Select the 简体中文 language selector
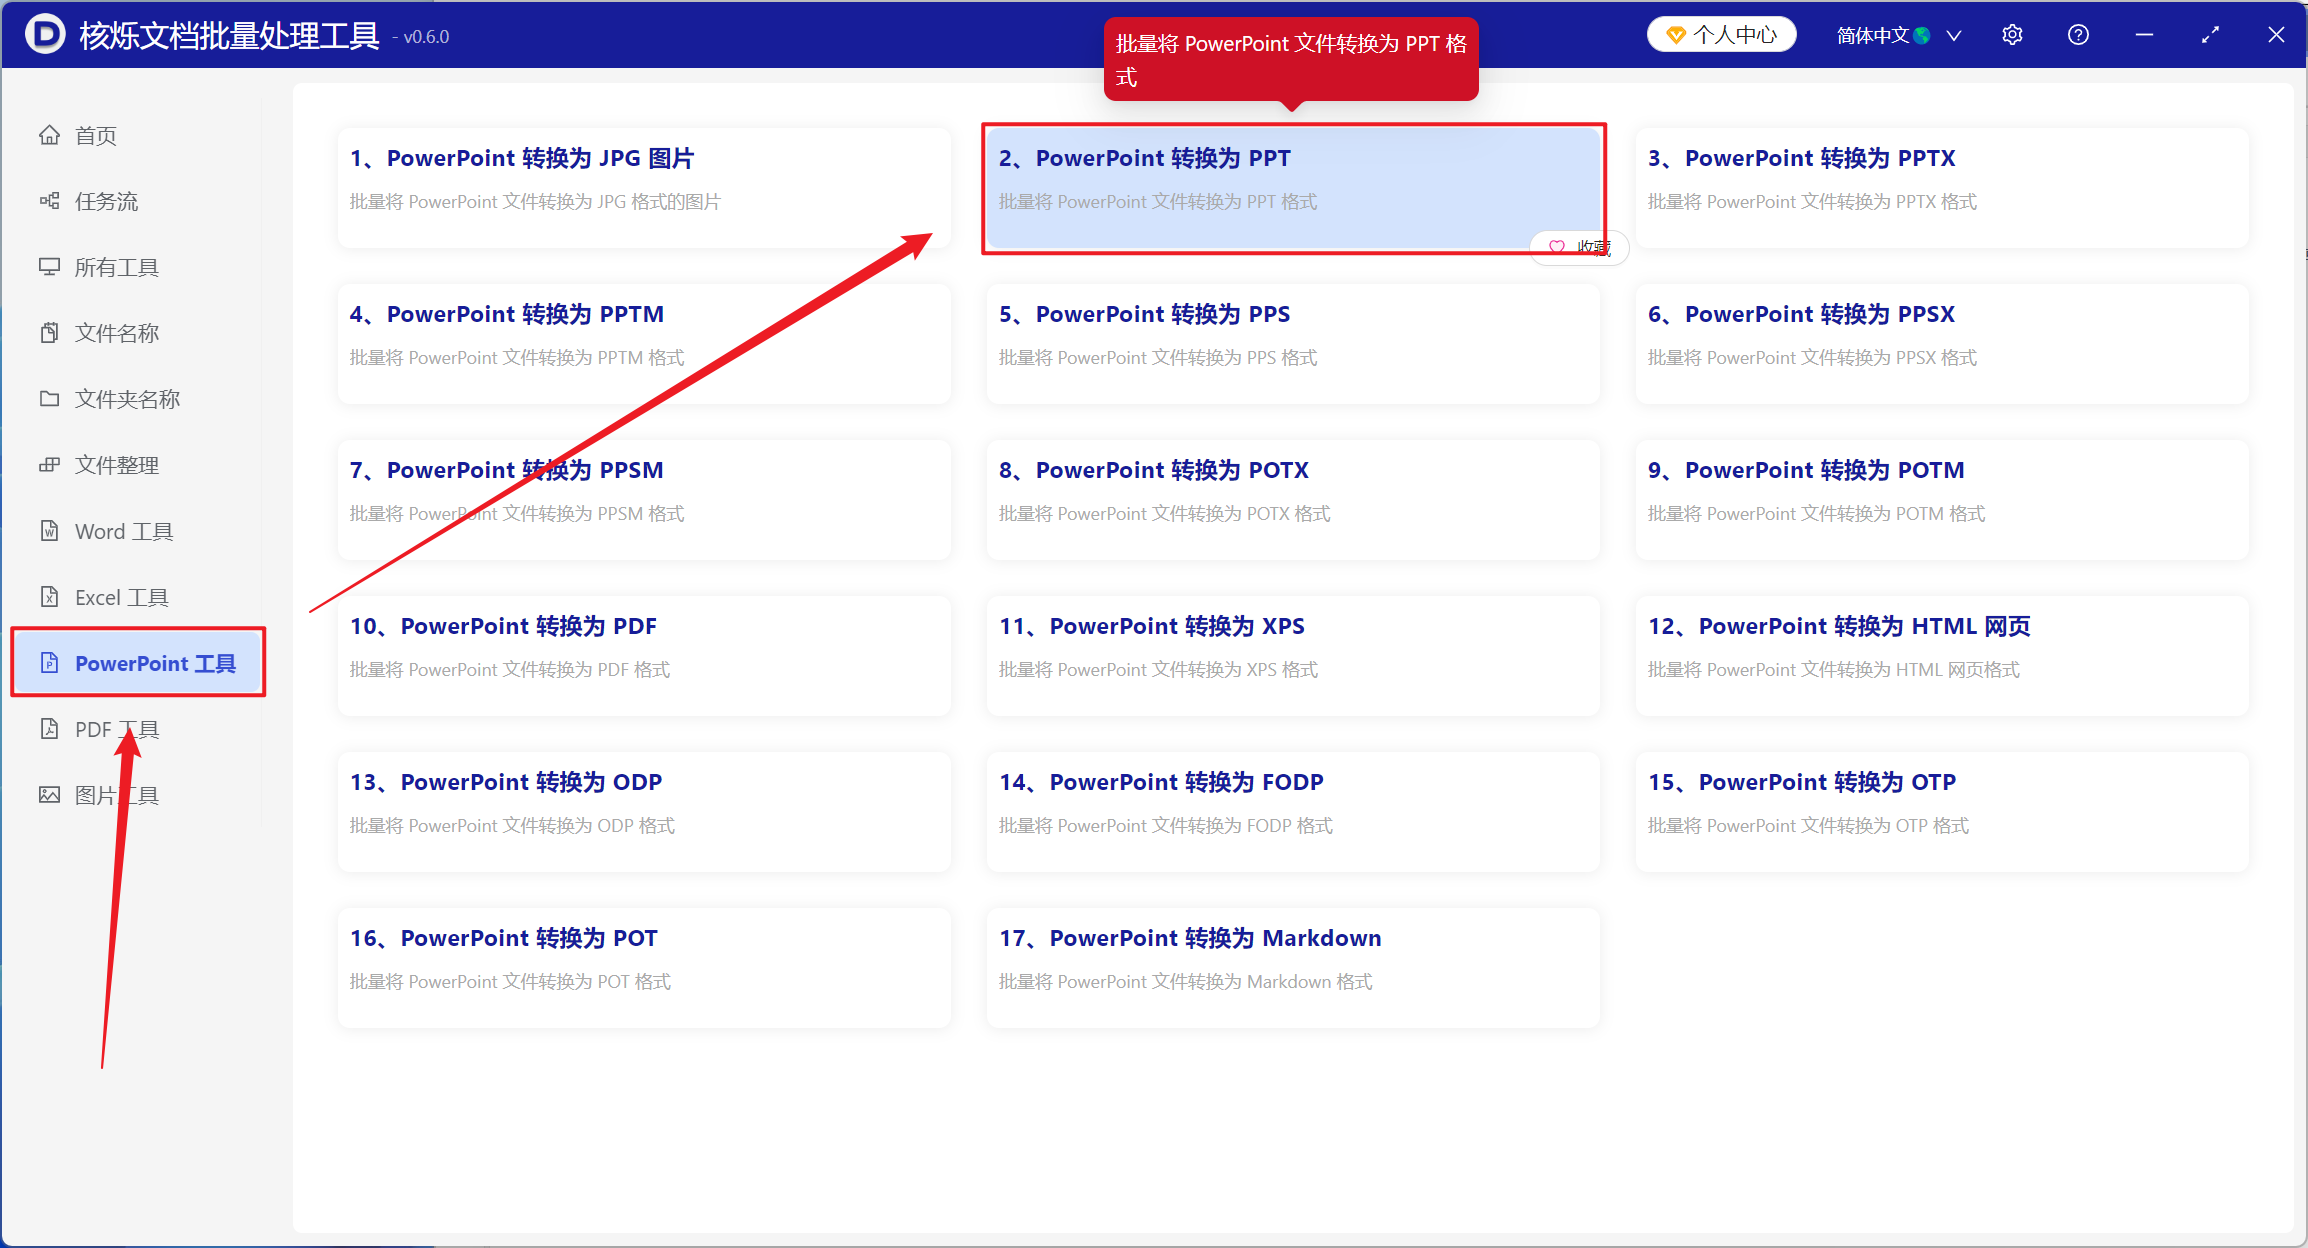The height and width of the screenshot is (1248, 2308). [x=1898, y=36]
